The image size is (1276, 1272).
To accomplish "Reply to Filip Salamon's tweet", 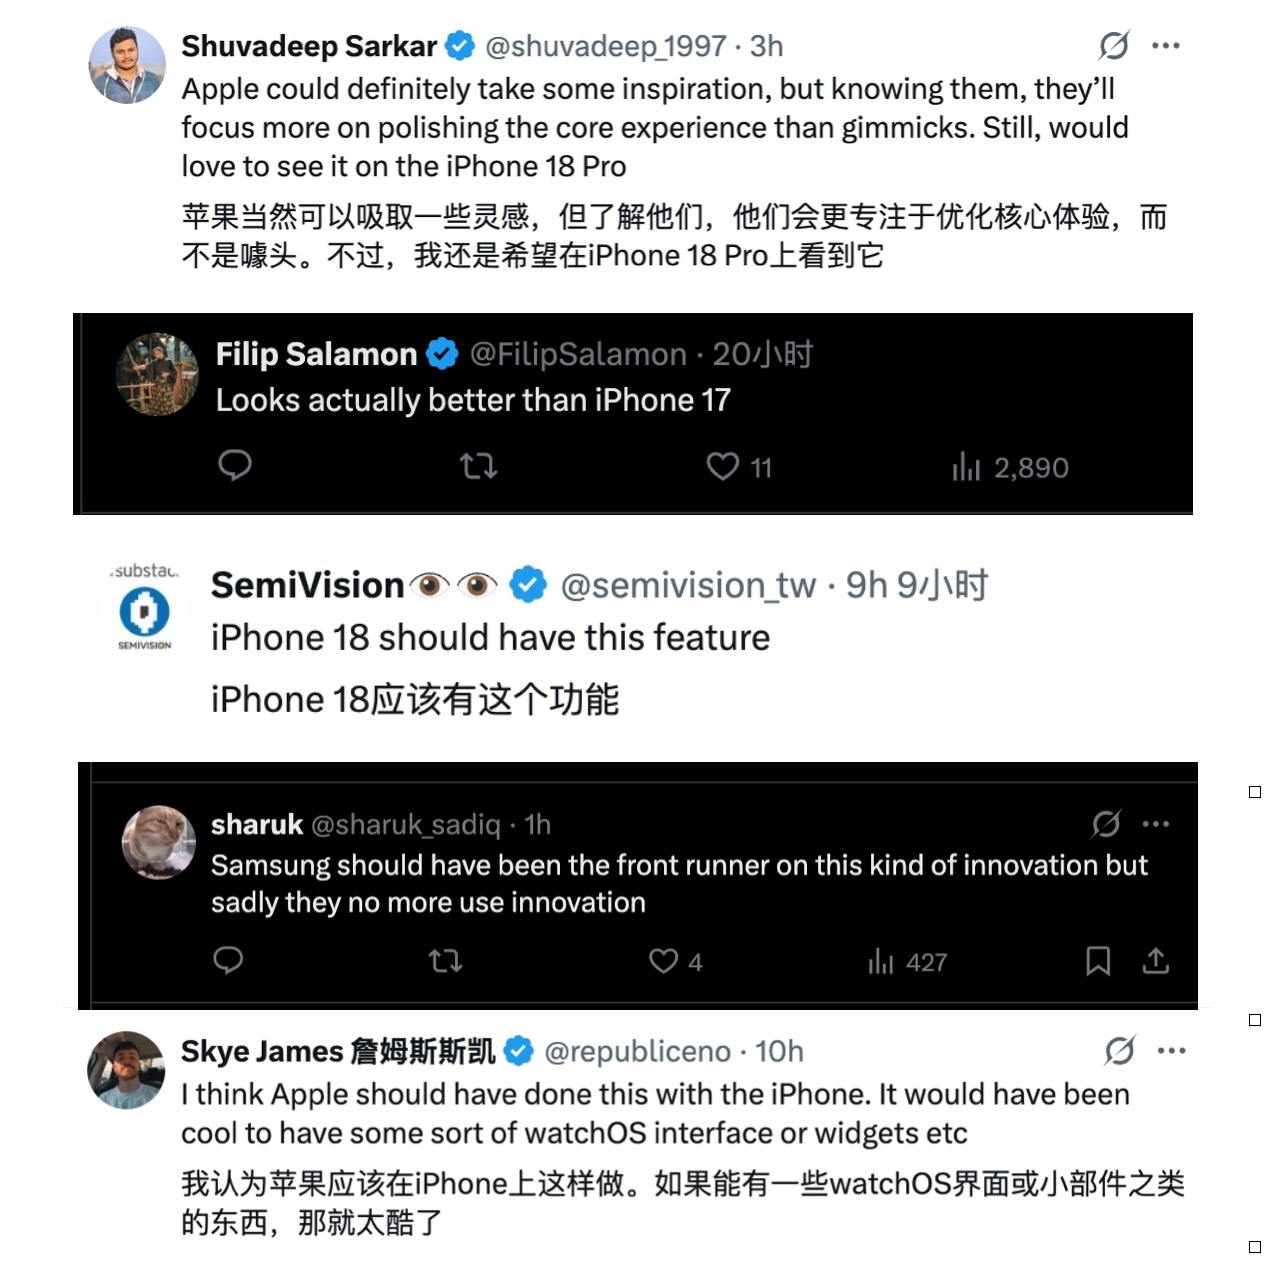I will (235, 466).
